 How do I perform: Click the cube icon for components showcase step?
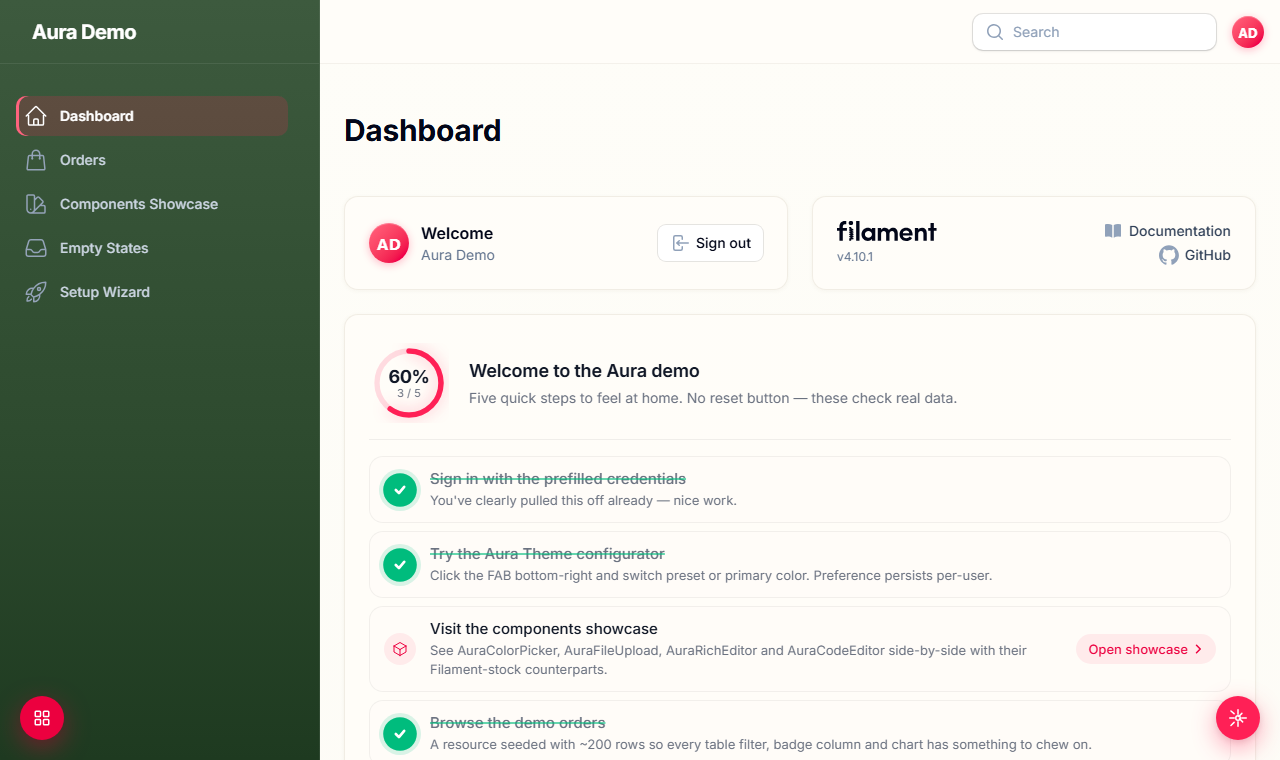click(x=400, y=649)
